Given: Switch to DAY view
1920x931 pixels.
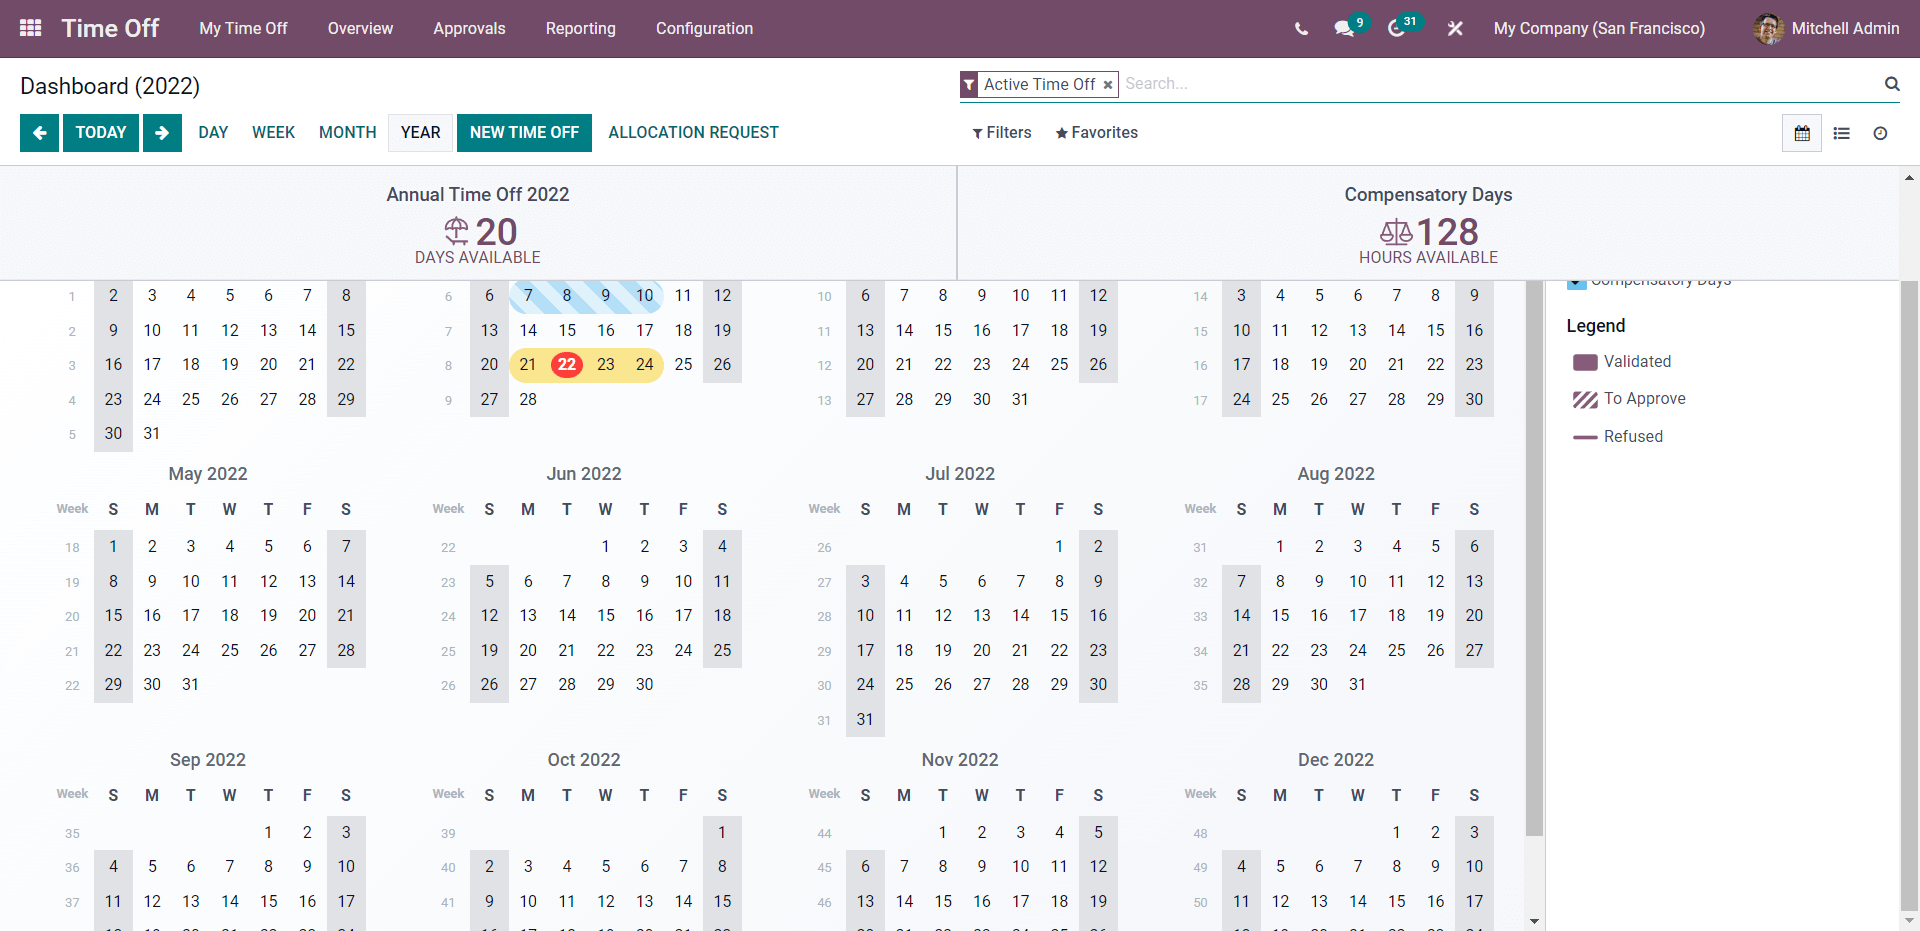Looking at the screenshot, I should pyautogui.click(x=213, y=133).
